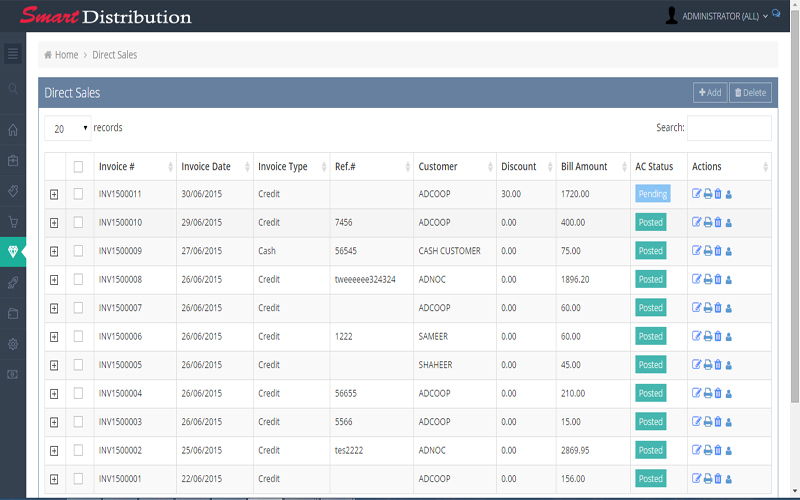This screenshot has height=500, width=800.
Task: Print invoice INV1500010 using its printer icon
Action: (x=708, y=223)
